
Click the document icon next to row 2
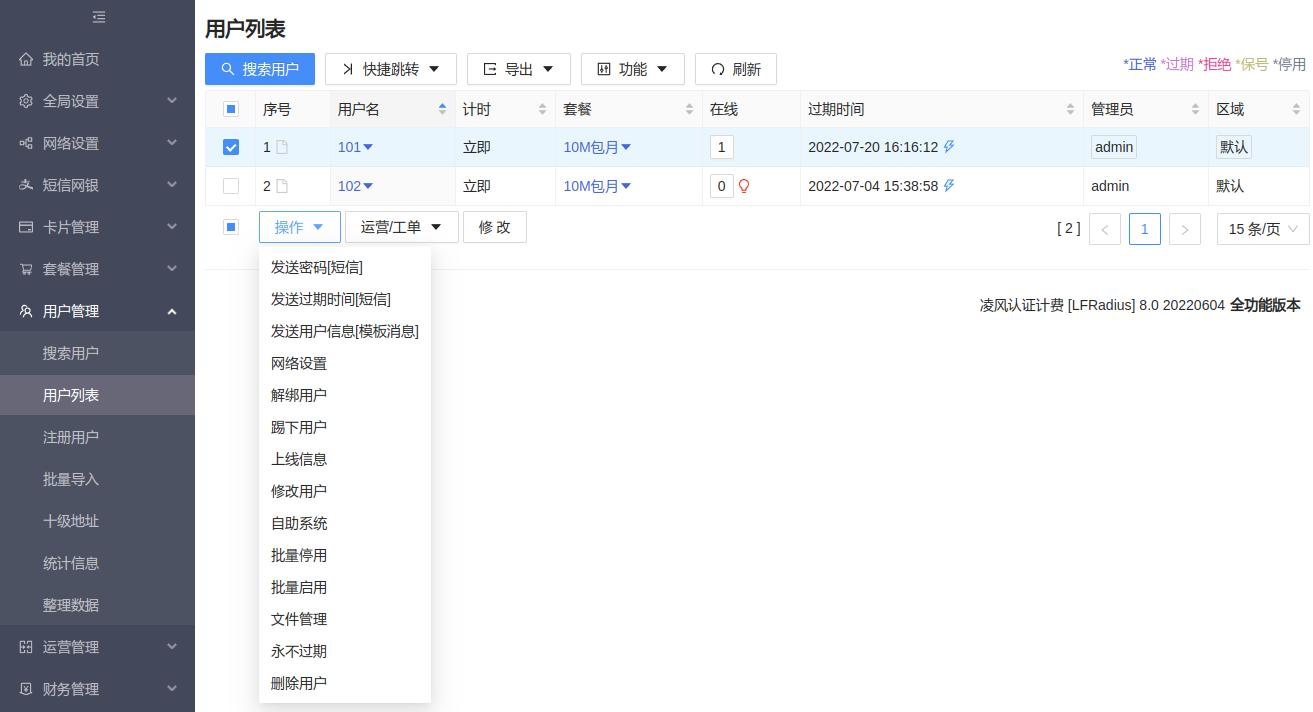282,186
